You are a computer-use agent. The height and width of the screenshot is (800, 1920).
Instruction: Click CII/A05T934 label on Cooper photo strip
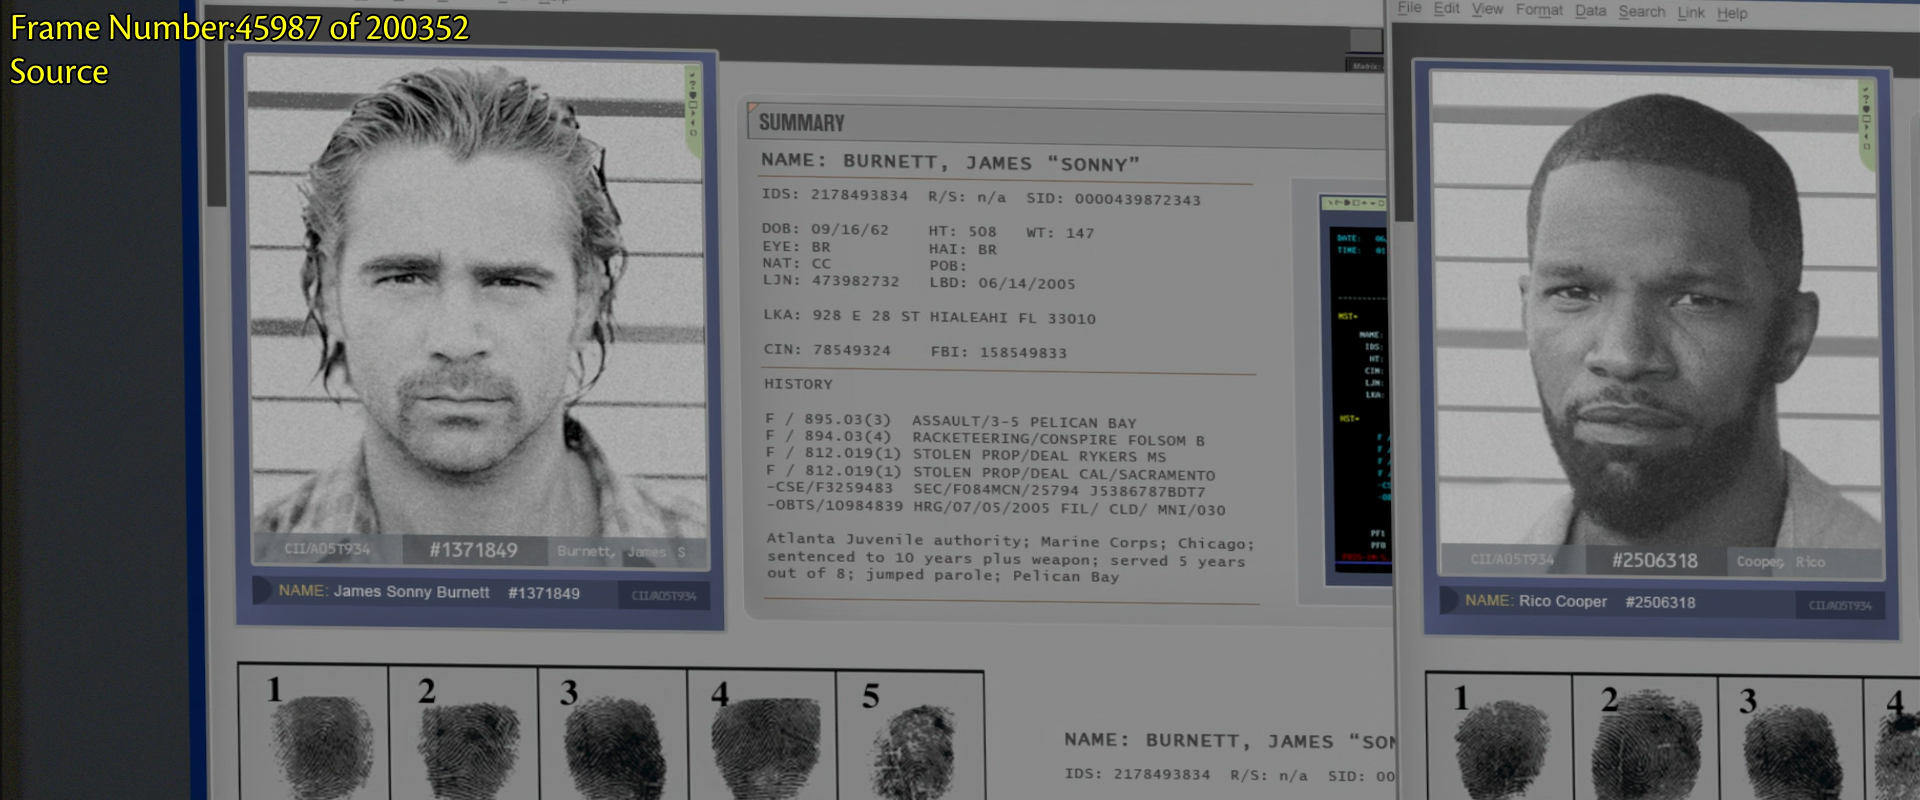coord(1512,559)
